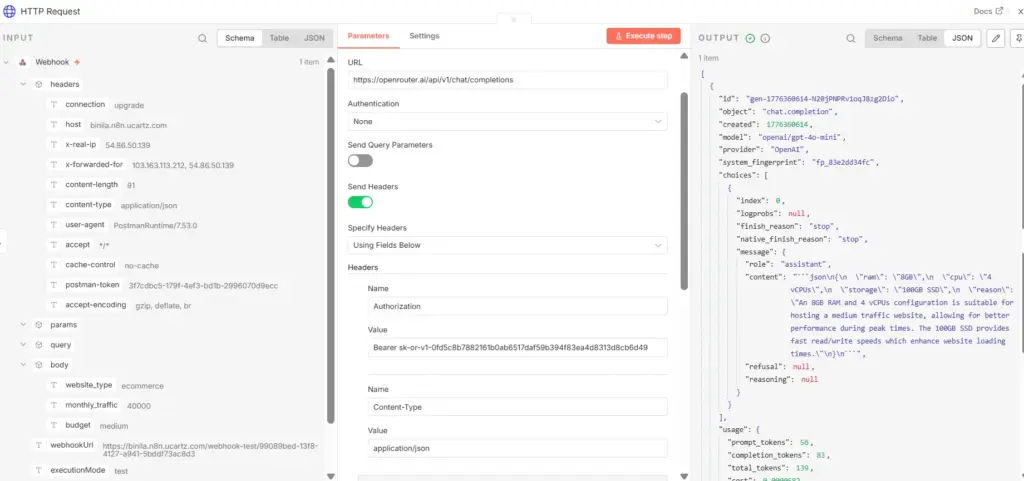The width and height of the screenshot is (1024, 481).
Task: Click type icon beside user-agent field
Action: click(54, 225)
